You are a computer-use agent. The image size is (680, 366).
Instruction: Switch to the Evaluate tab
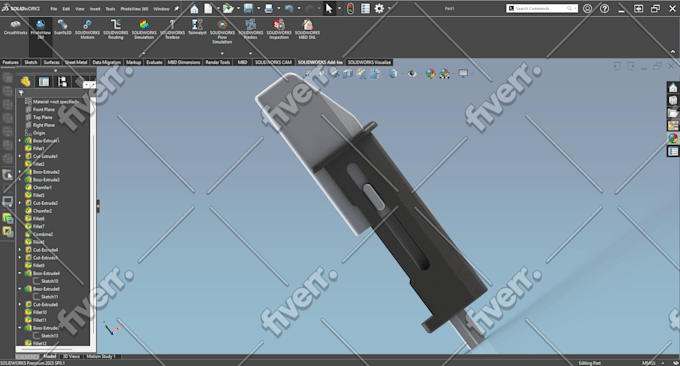coord(154,62)
